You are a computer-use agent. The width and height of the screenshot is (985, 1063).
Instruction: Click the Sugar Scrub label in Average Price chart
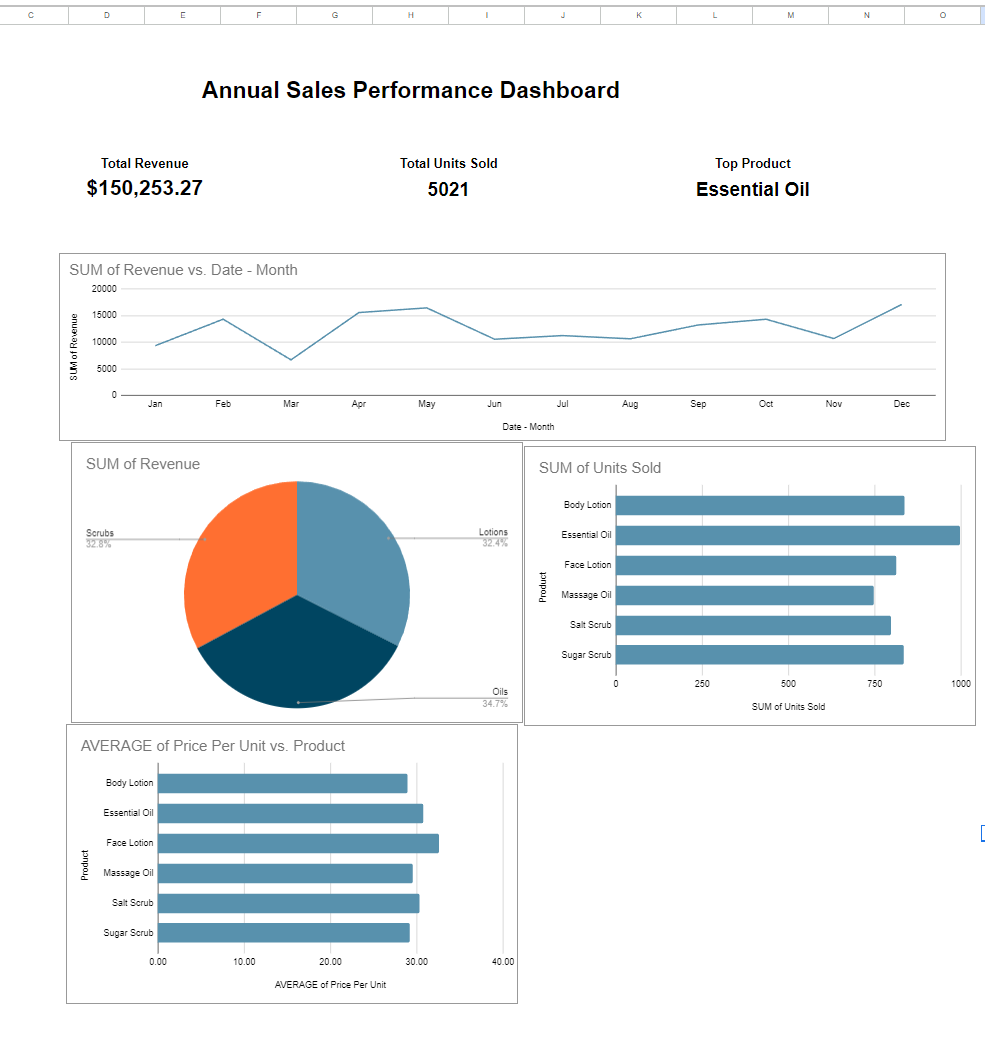(128, 933)
